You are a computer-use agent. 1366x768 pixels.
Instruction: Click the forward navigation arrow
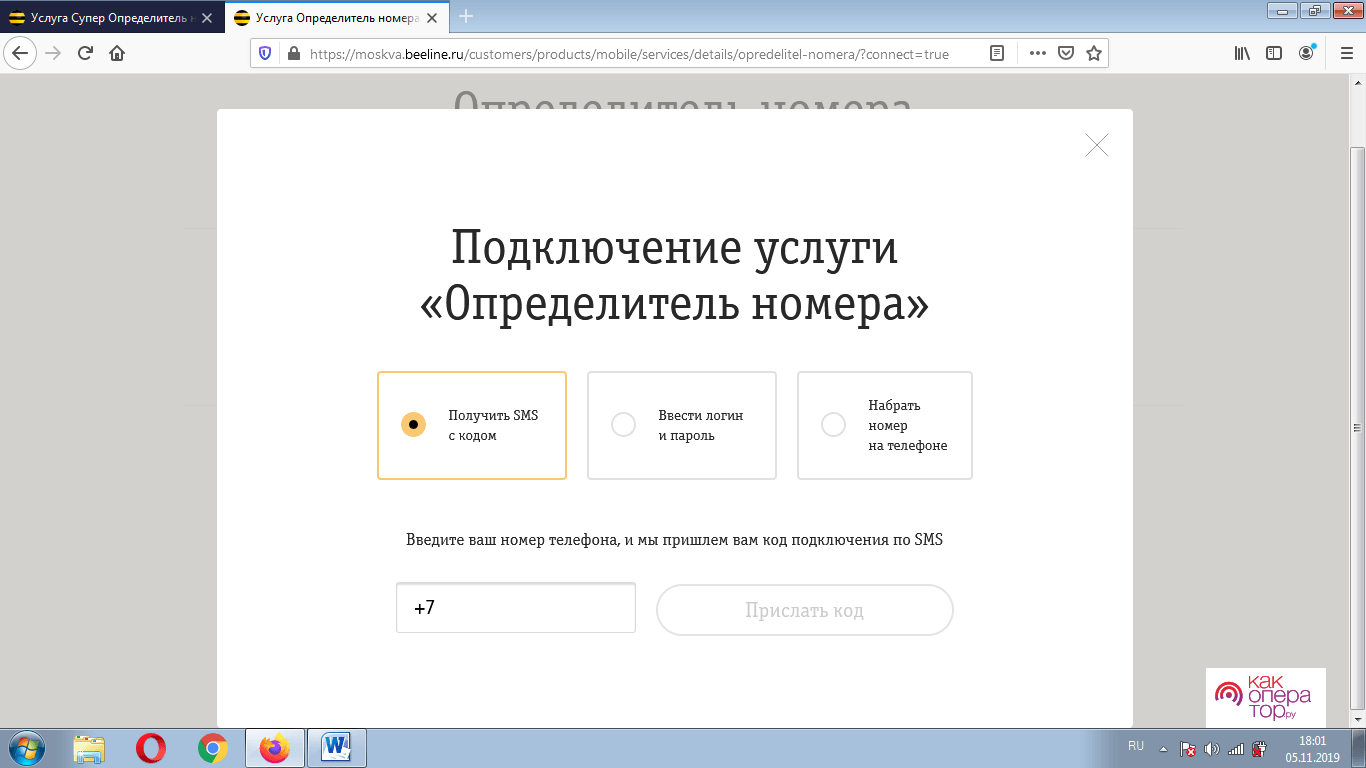point(53,53)
